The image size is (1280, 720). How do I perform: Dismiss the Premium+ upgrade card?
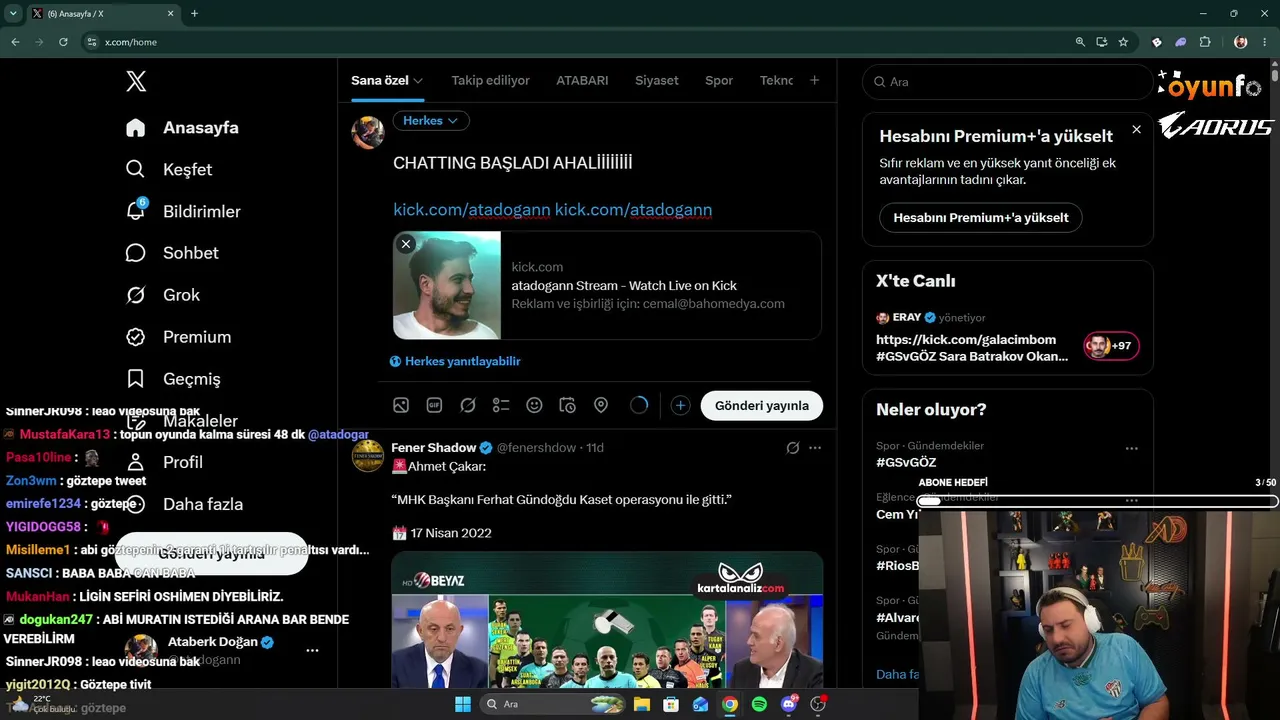coord(1136,129)
